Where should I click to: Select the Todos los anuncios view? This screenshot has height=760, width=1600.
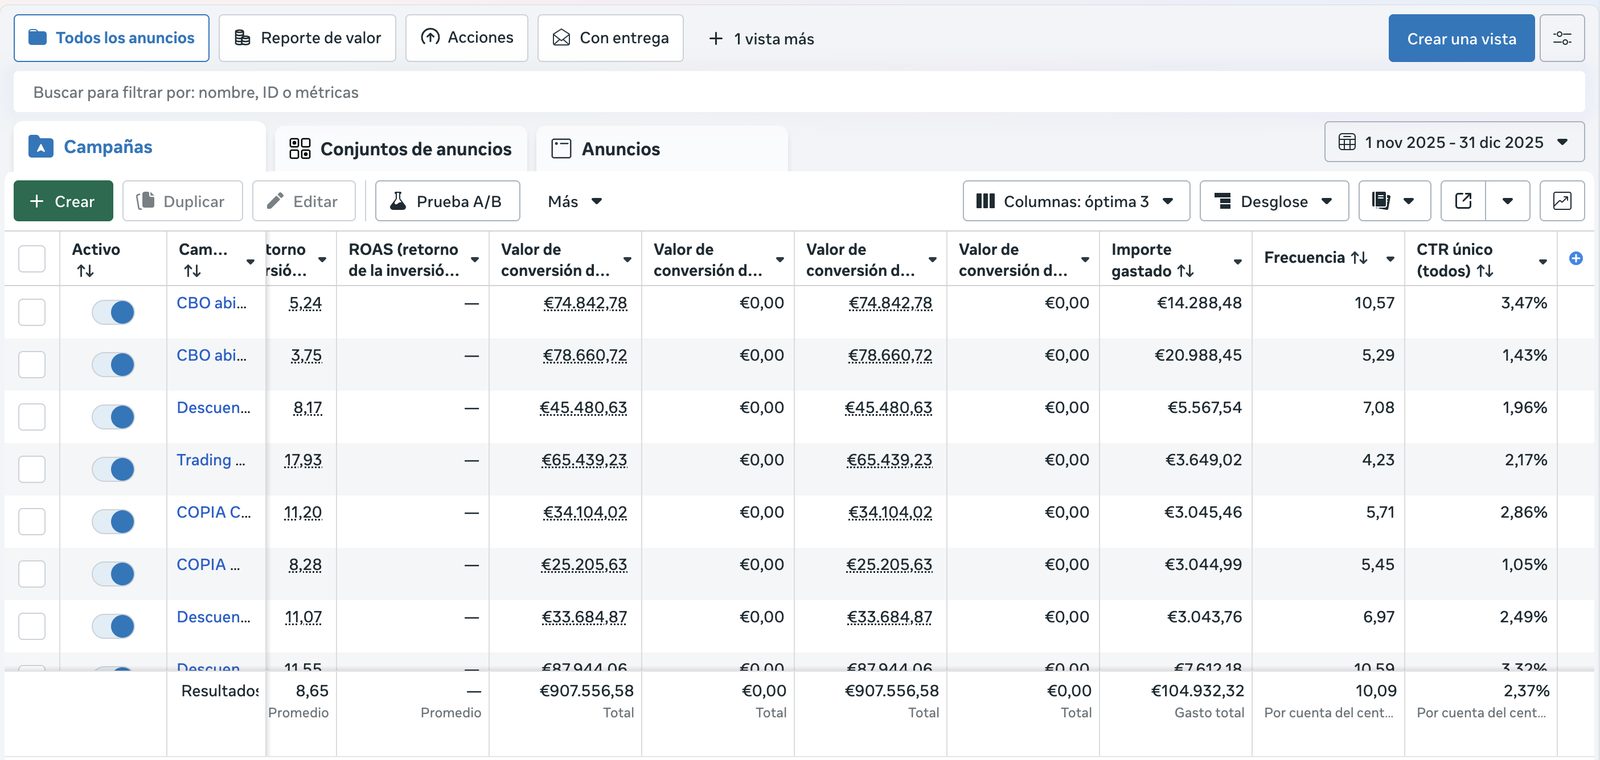(112, 38)
